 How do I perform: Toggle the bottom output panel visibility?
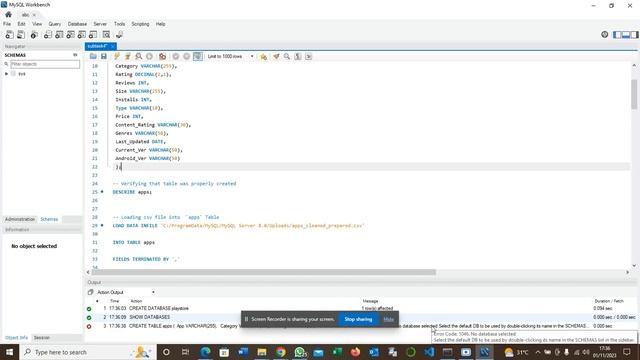click(x=626, y=35)
